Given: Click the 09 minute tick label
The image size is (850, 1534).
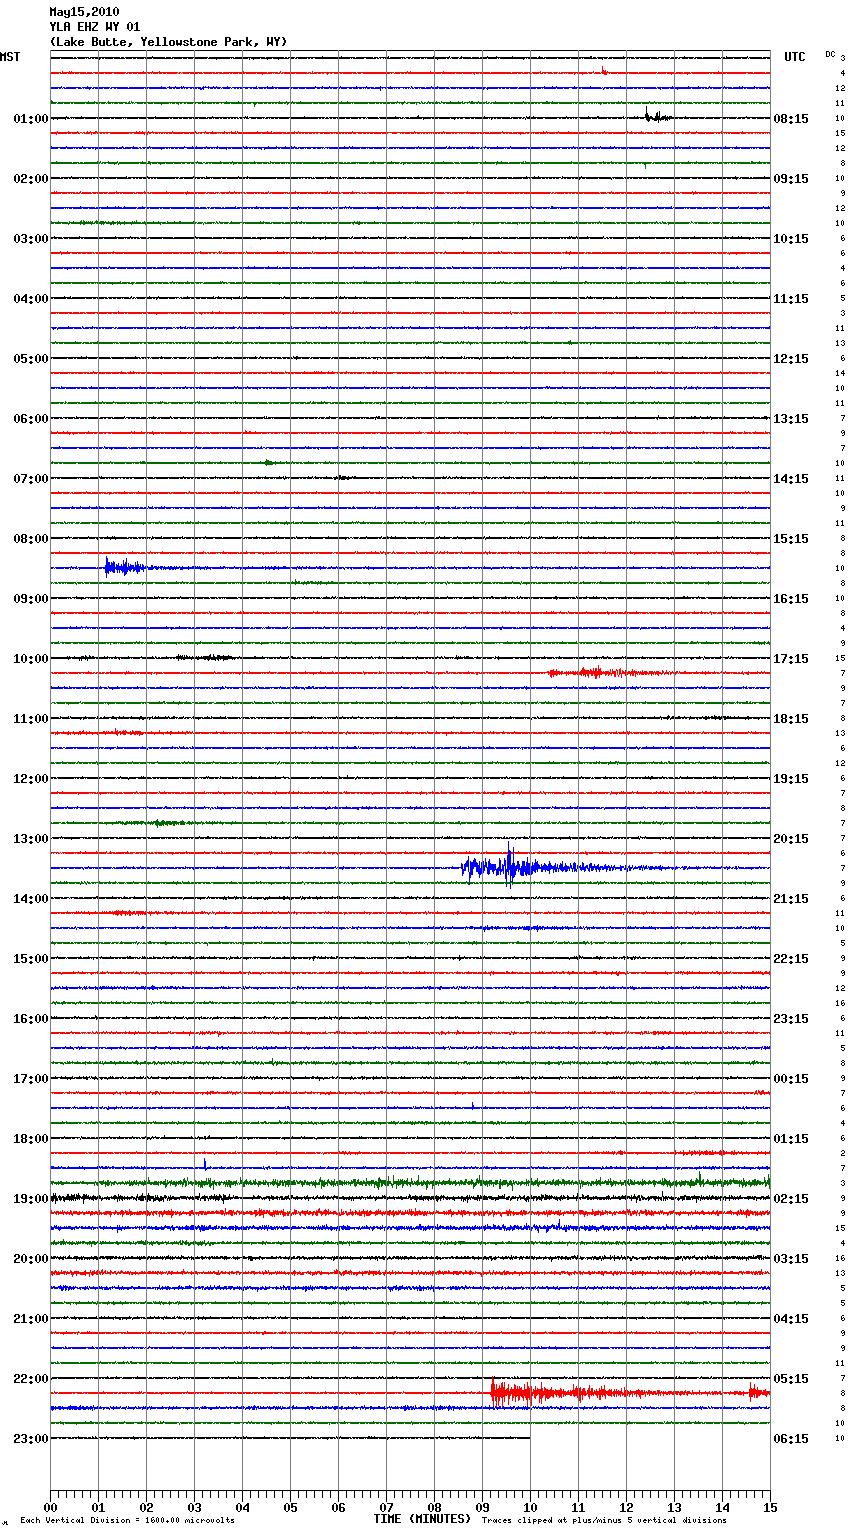Looking at the screenshot, I should [482, 1508].
